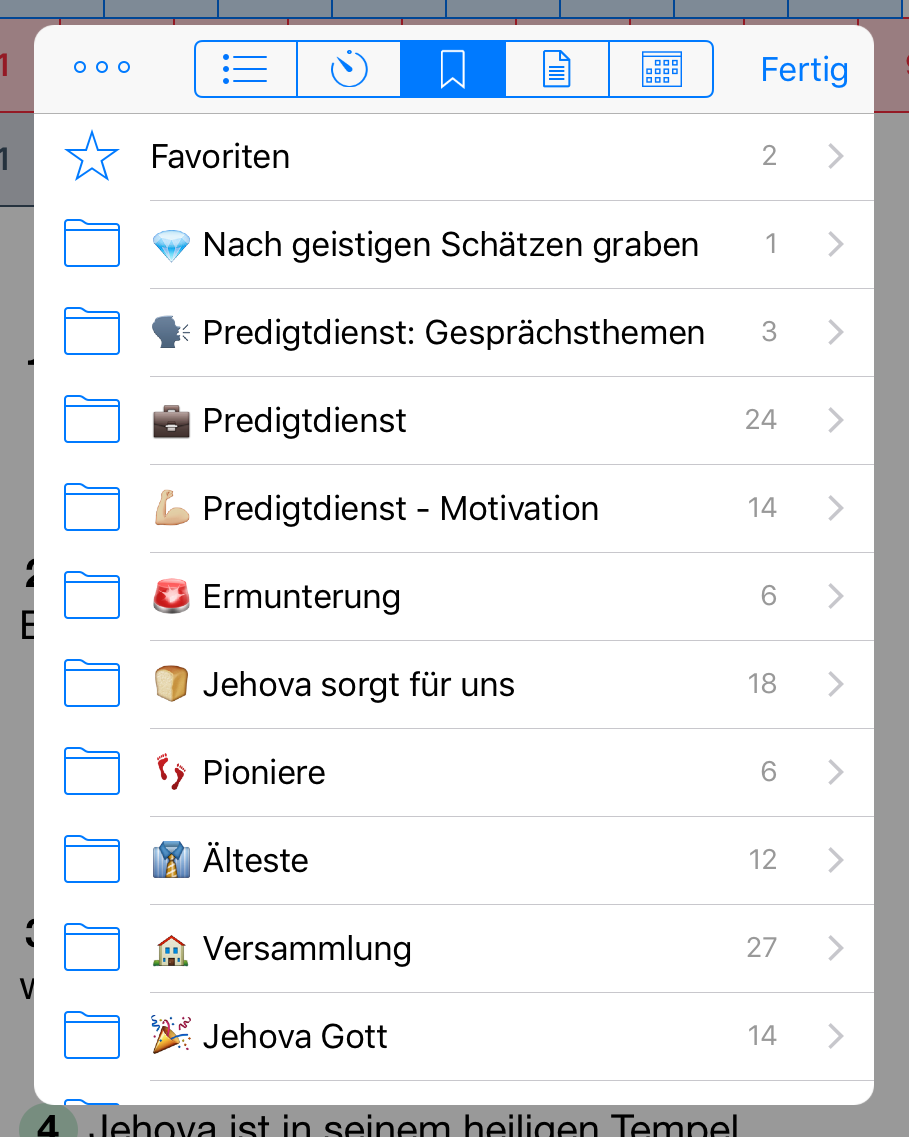This screenshot has height=1137, width=909.
Task: Open the document notes tab
Action: [557, 69]
